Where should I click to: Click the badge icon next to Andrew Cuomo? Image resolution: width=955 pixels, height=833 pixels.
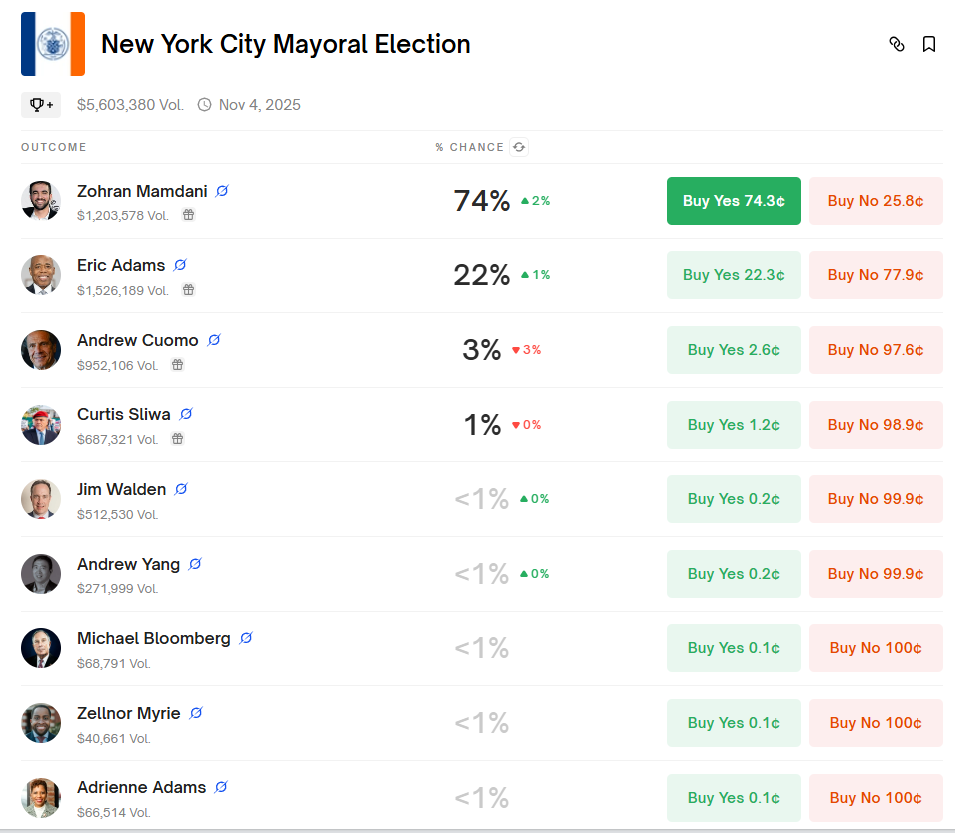[214, 340]
